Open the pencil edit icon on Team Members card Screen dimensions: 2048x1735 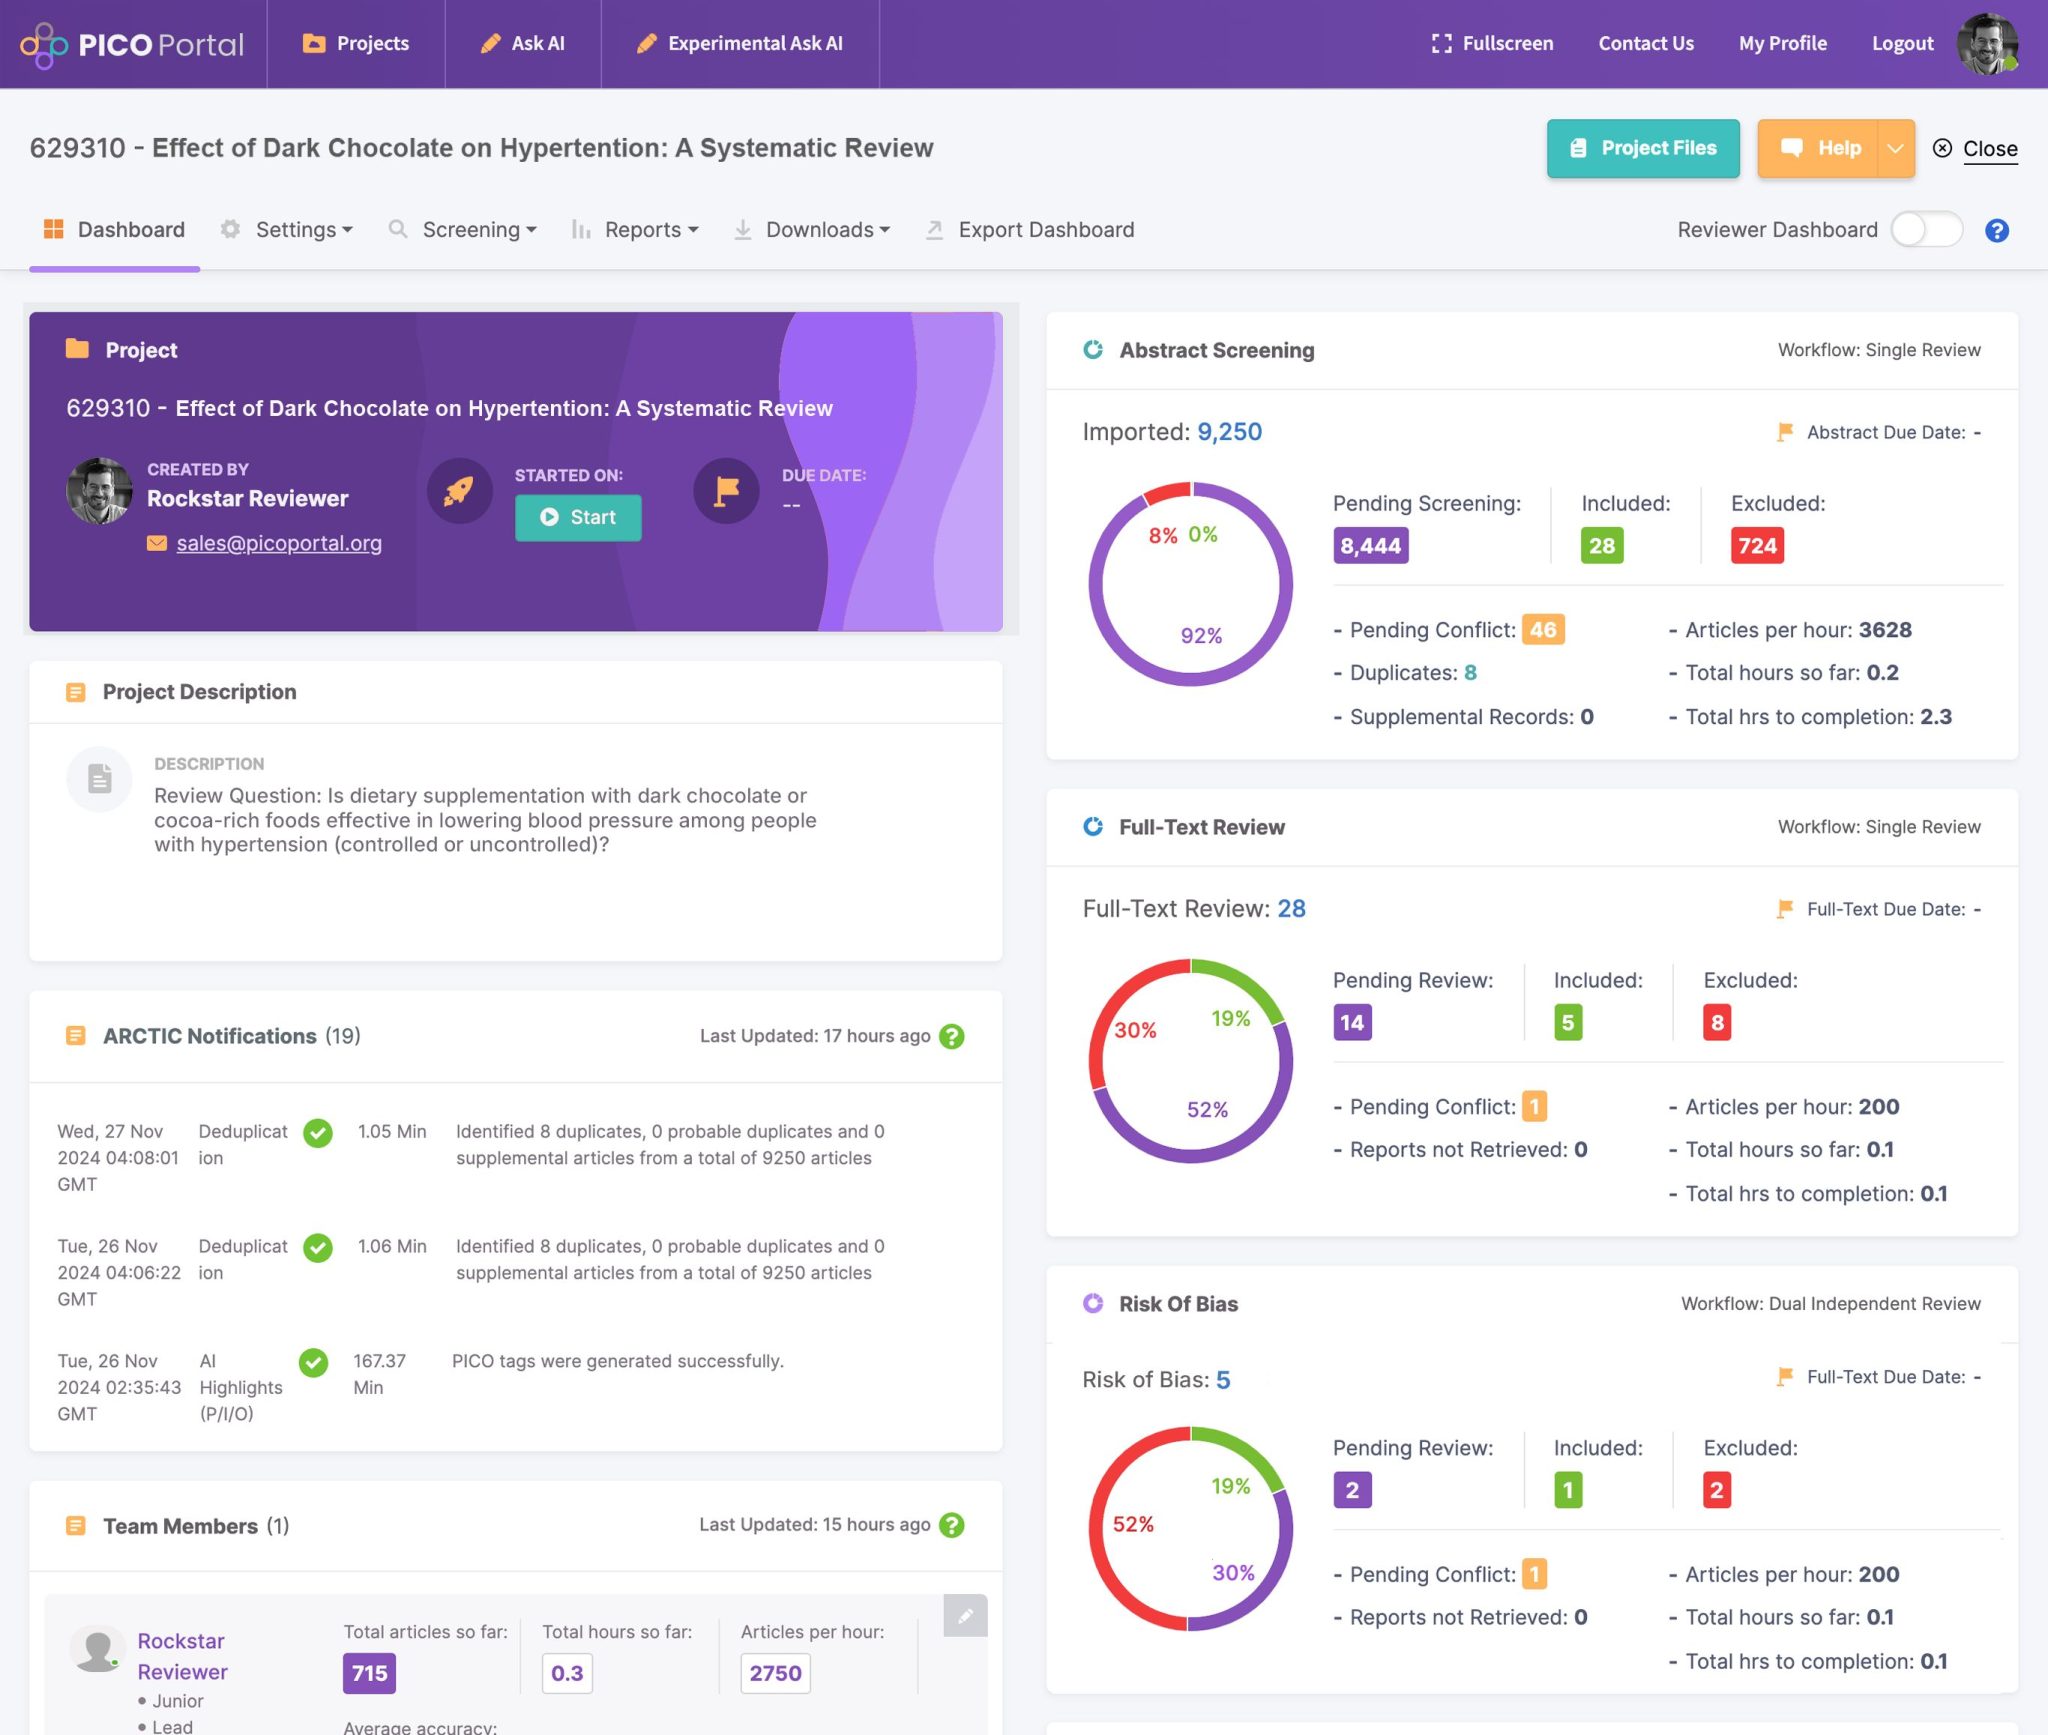point(964,1615)
